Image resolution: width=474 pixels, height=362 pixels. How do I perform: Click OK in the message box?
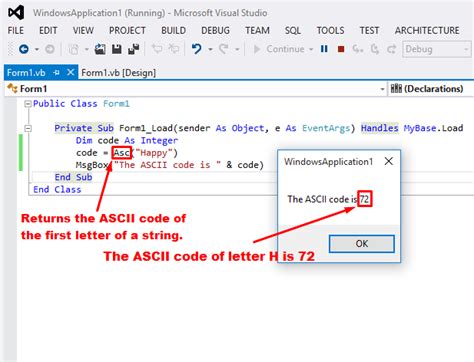(362, 244)
